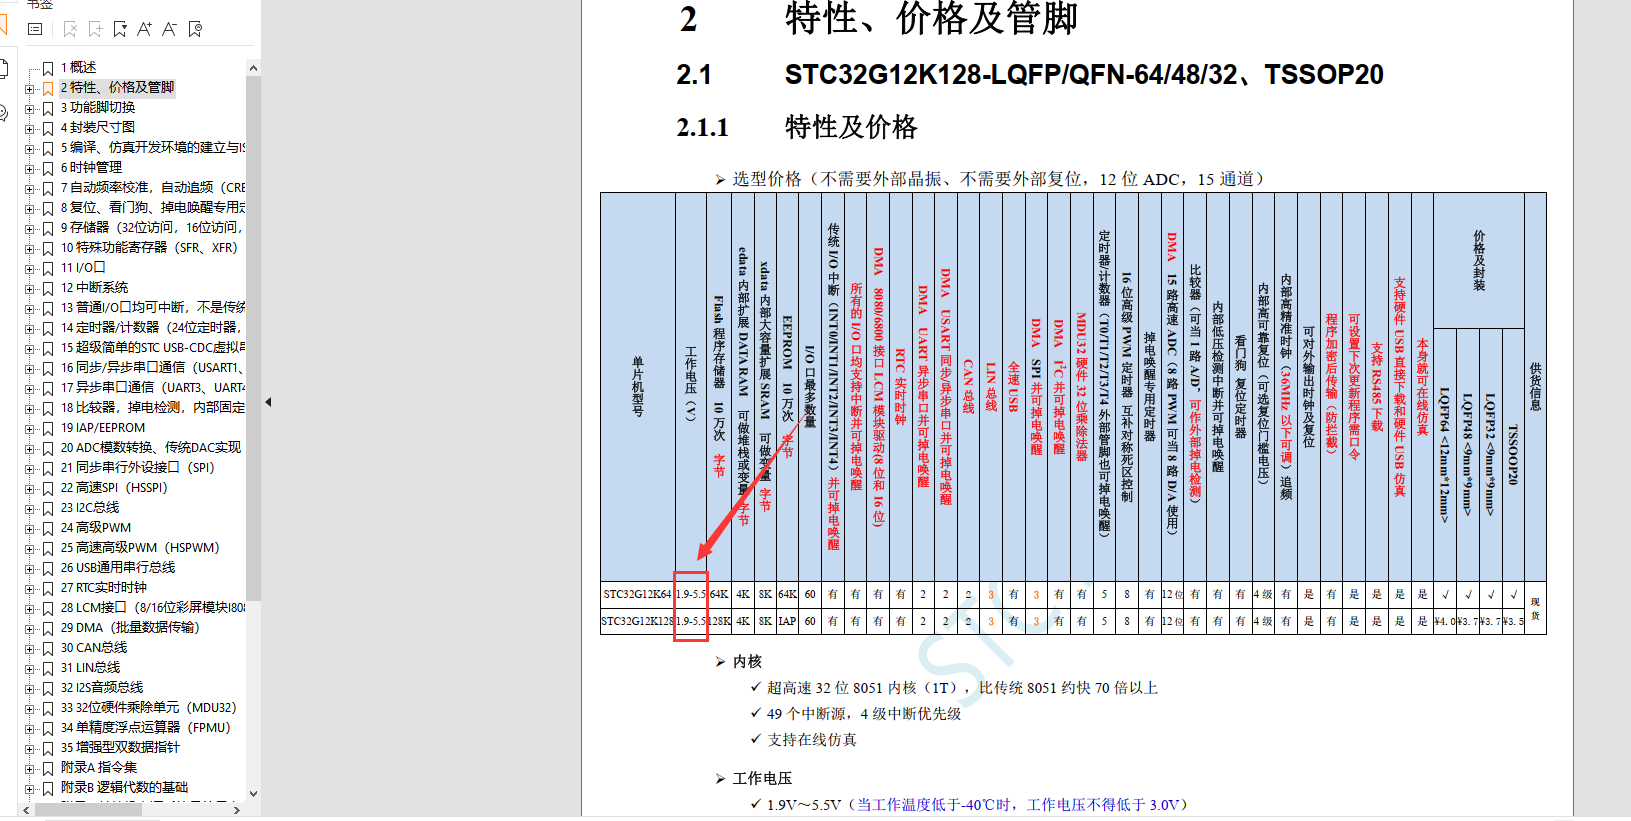The width and height of the screenshot is (1631, 821).
Task: Select bookmark '35 增强型双数据指针'
Action: tap(120, 747)
